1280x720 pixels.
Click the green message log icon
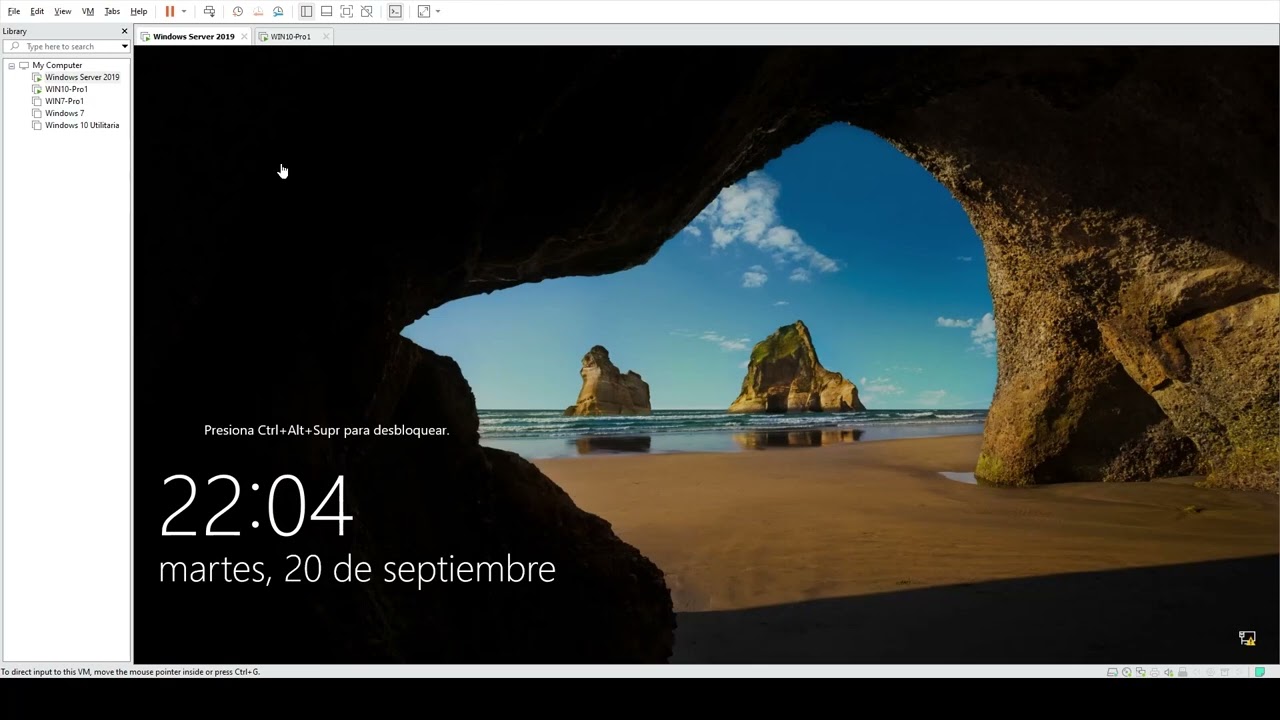click(x=1260, y=672)
